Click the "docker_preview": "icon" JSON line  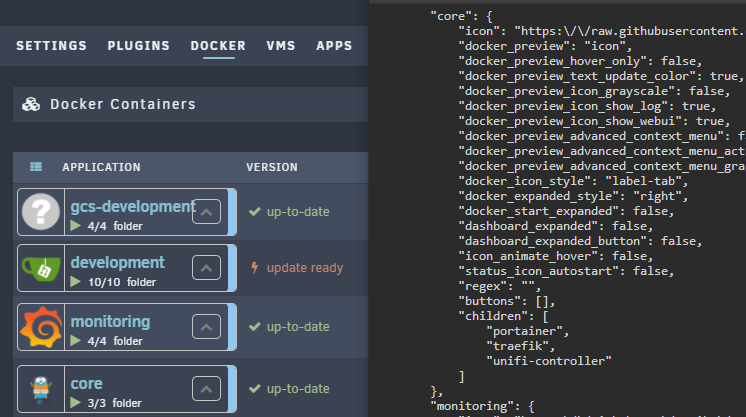[545, 46]
